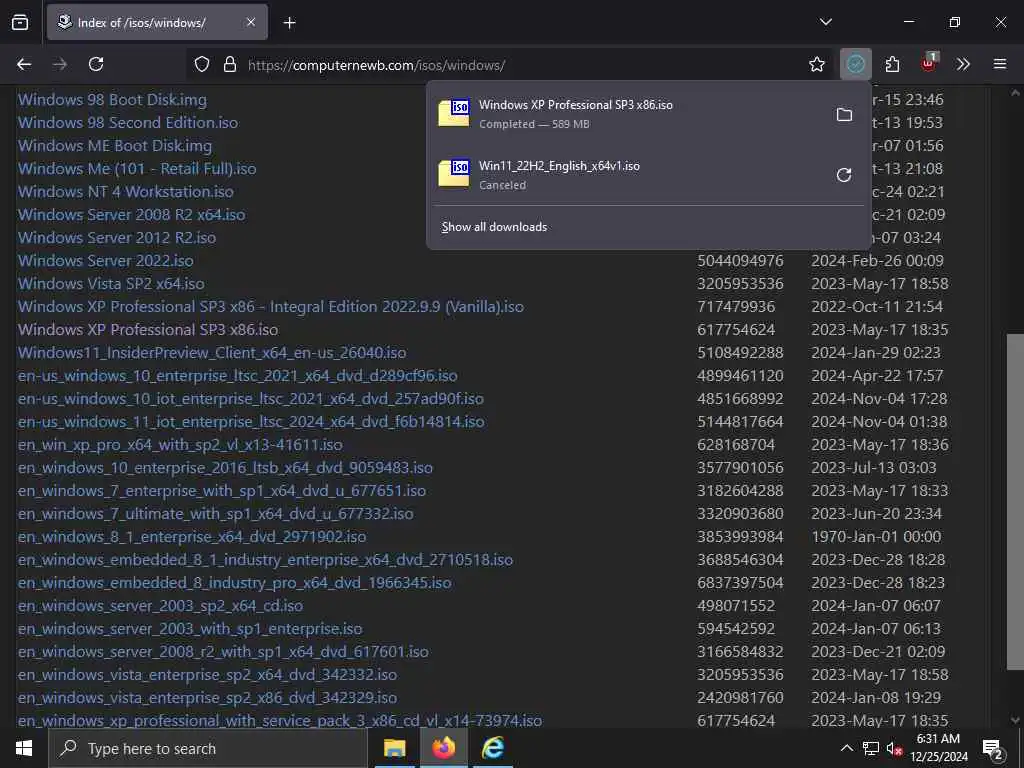Click the page vertical scrollbar thumb
The image size is (1024, 768).
[1015, 502]
